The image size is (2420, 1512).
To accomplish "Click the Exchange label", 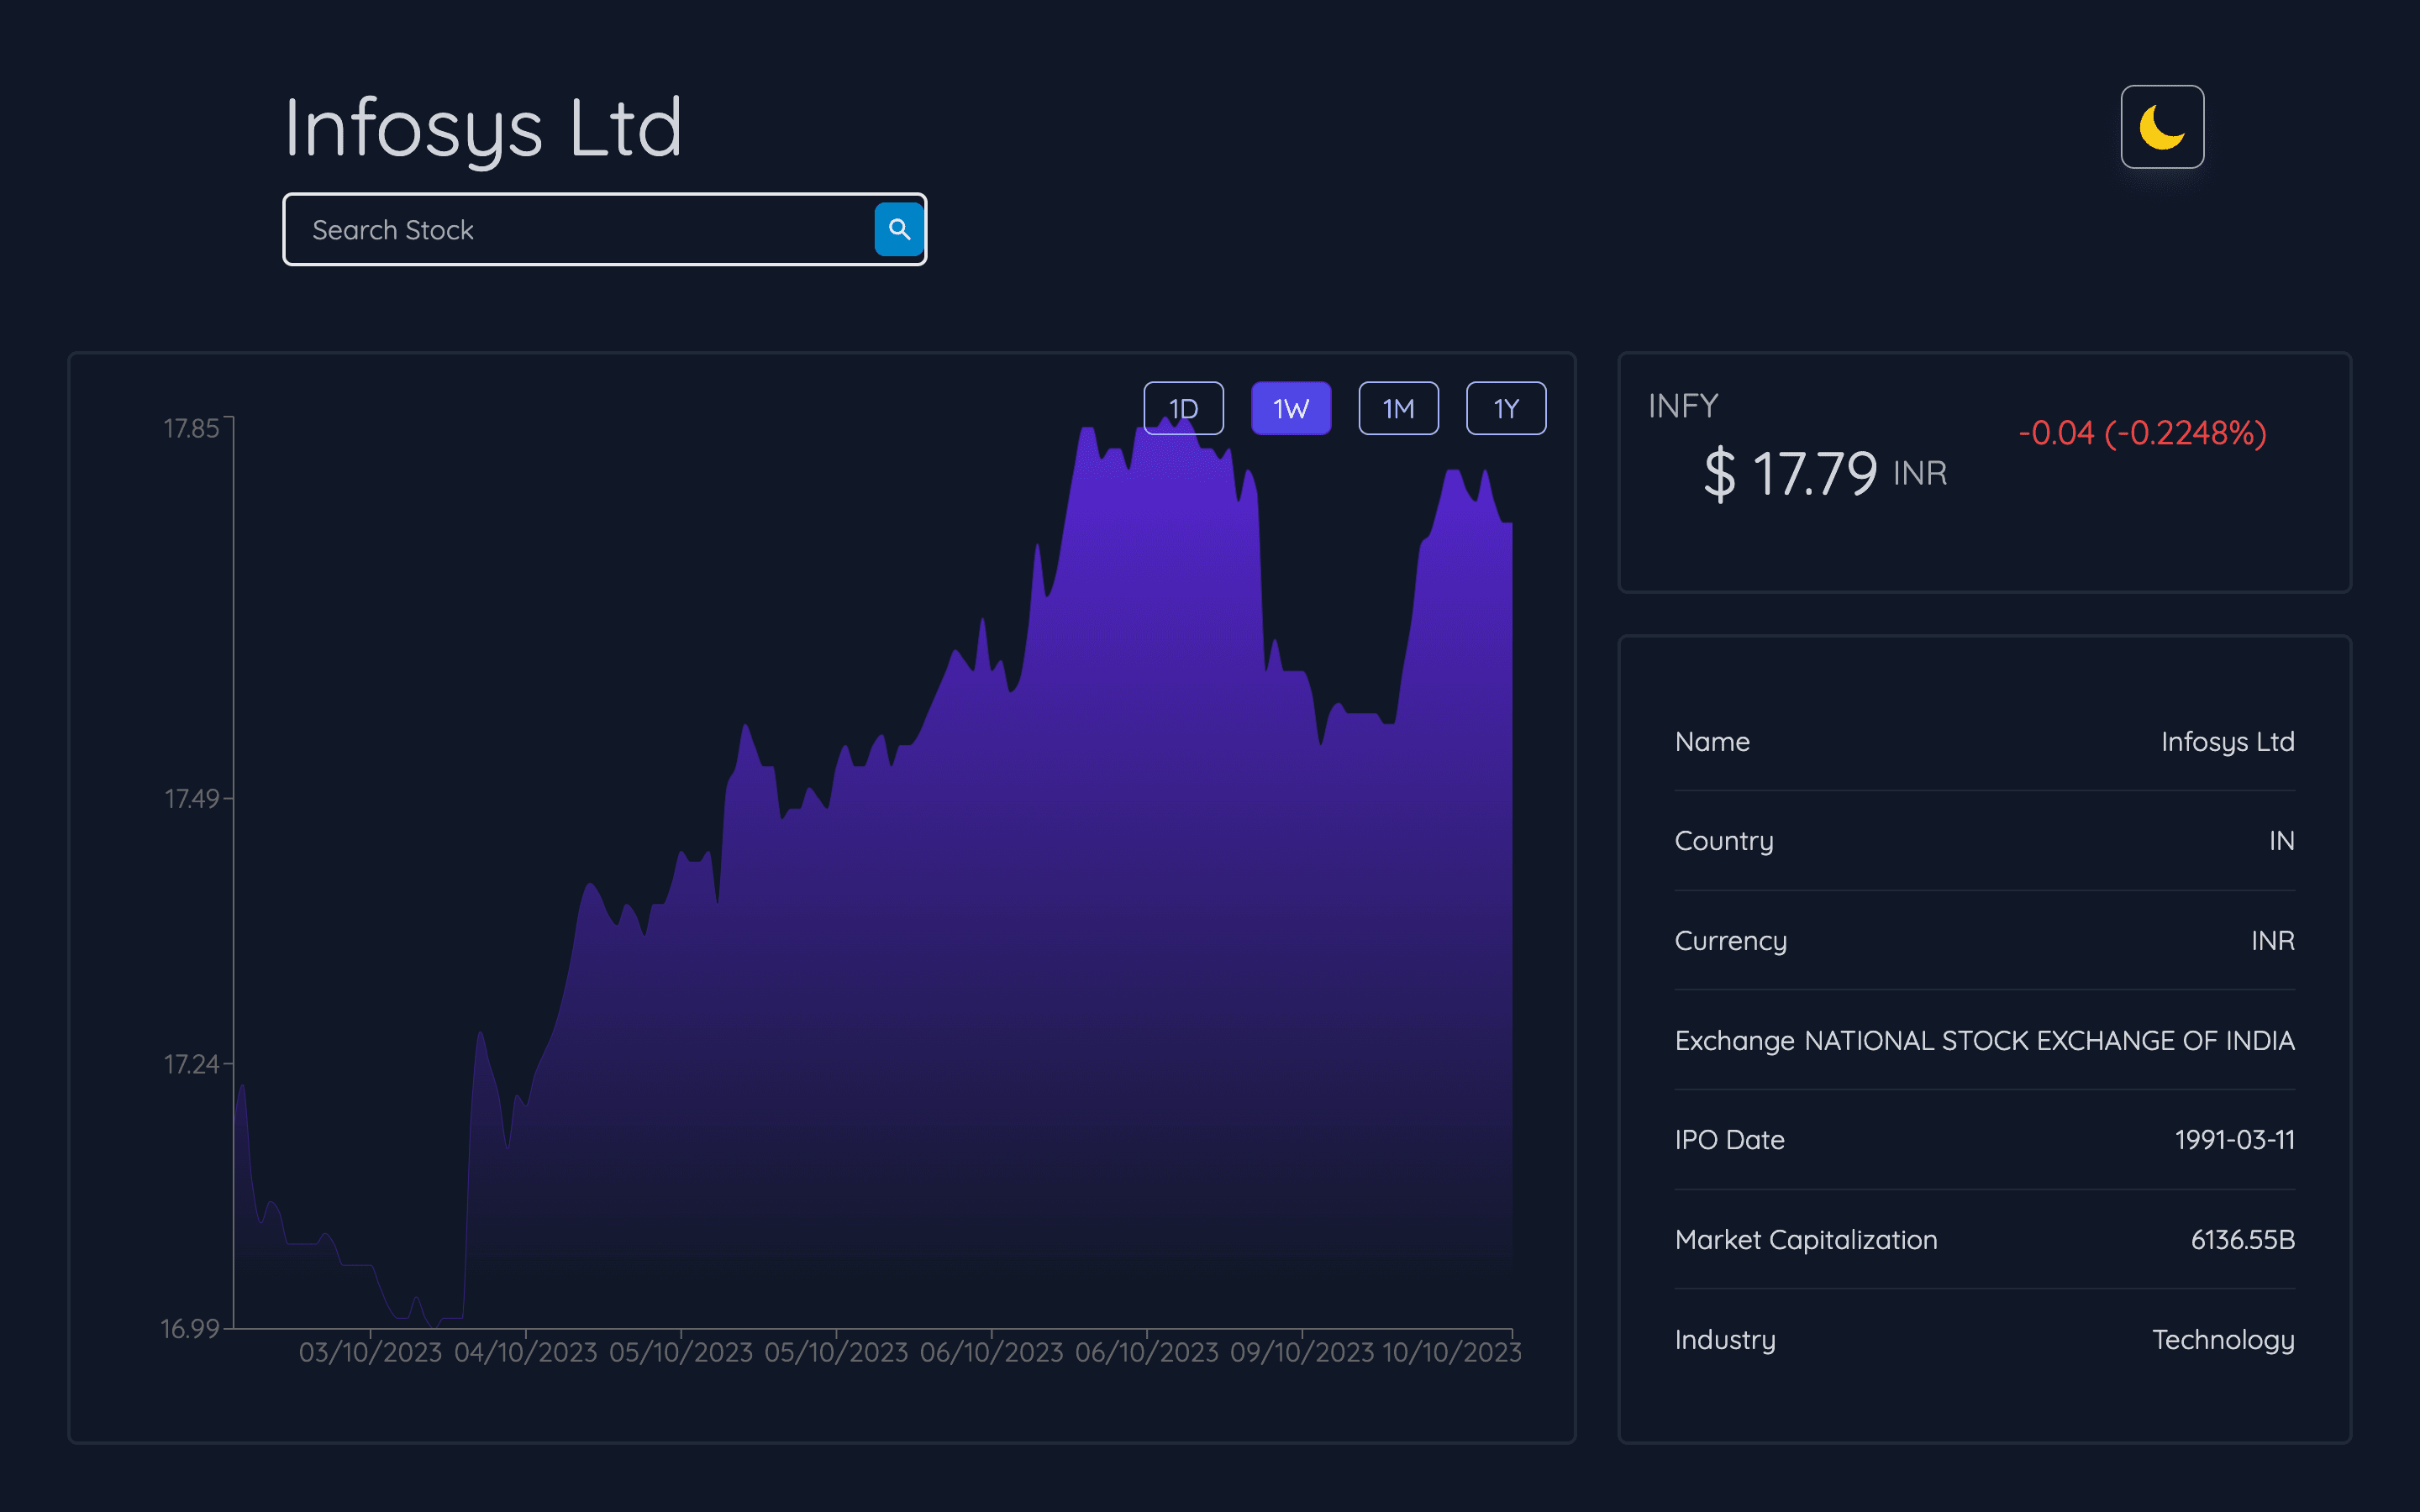I will pyautogui.click(x=1734, y=1040).
